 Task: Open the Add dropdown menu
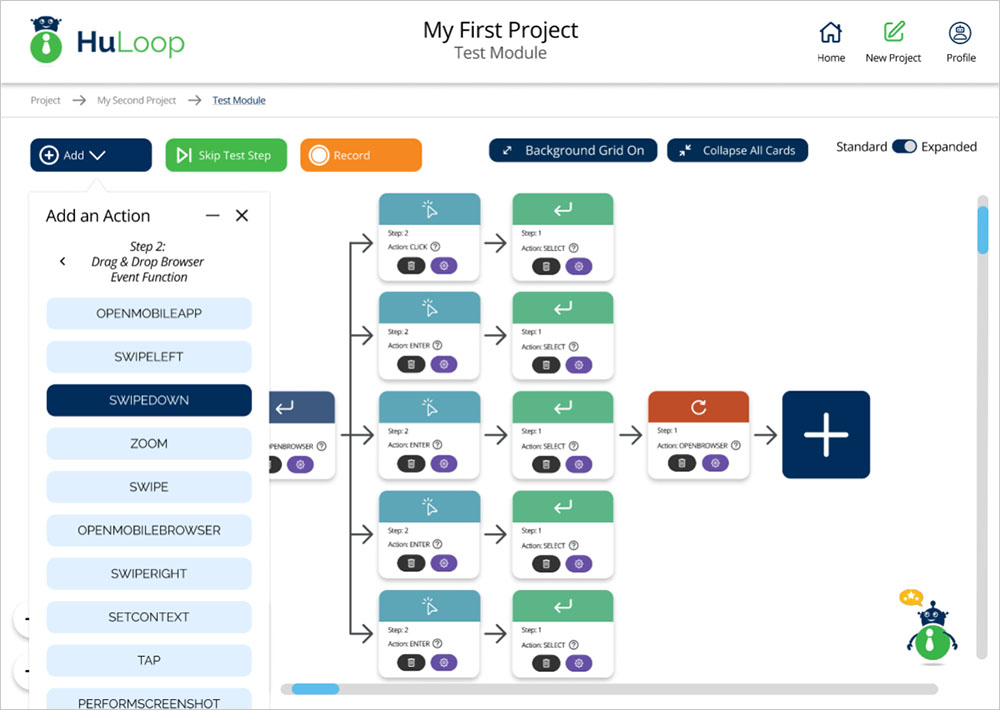90,155
